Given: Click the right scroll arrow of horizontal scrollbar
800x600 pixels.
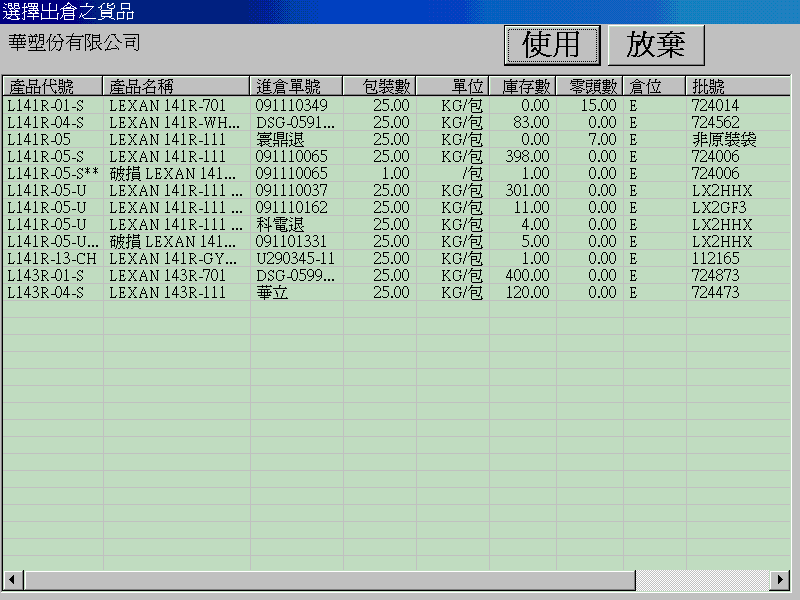Looking at the screenshot, I should click(x=780, y=580).
